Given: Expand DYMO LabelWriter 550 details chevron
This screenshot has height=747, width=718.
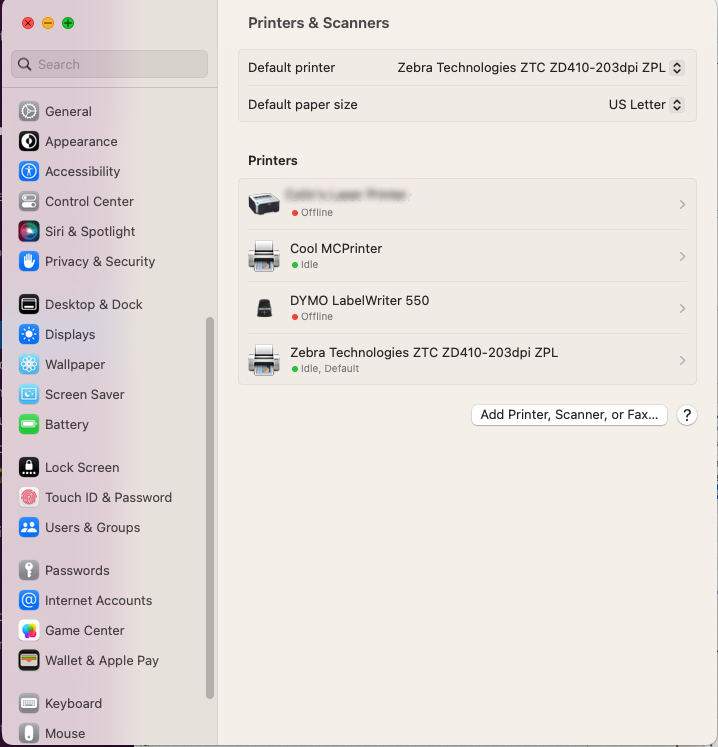Looking at the screenshot, I should click(682, 308).
